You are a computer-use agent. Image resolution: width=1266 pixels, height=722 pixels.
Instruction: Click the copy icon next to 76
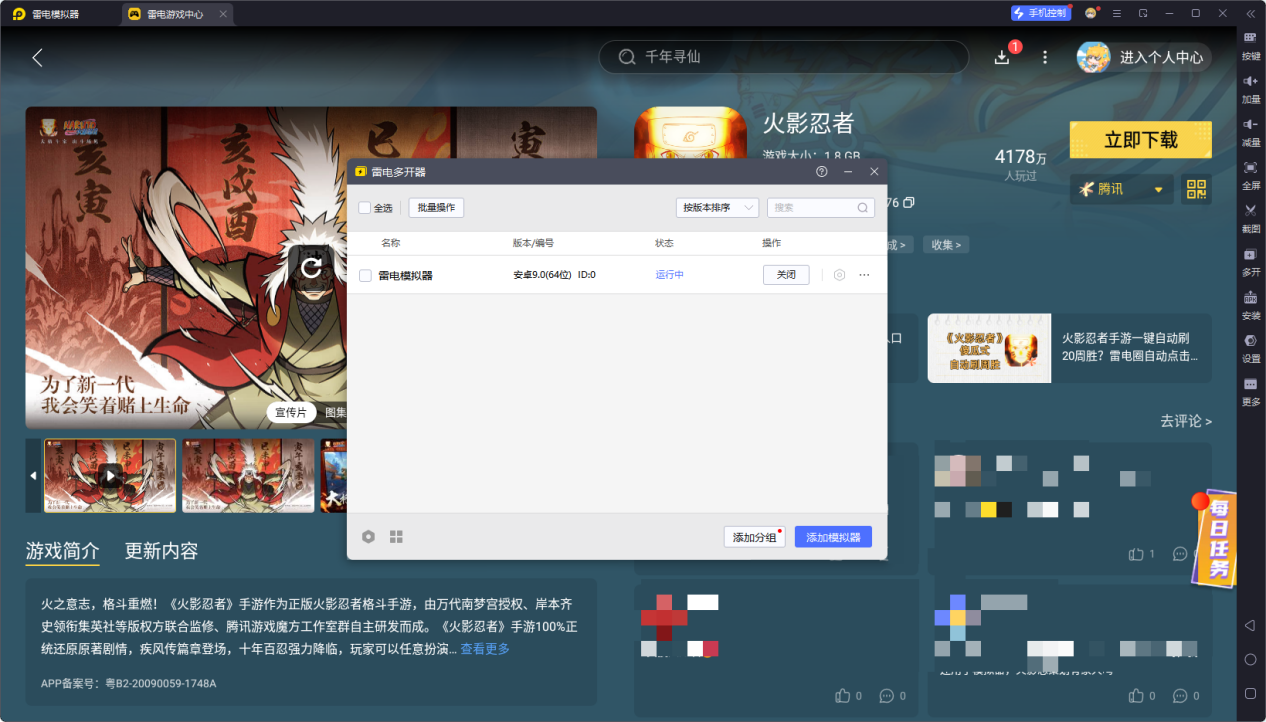pos(909,203)
